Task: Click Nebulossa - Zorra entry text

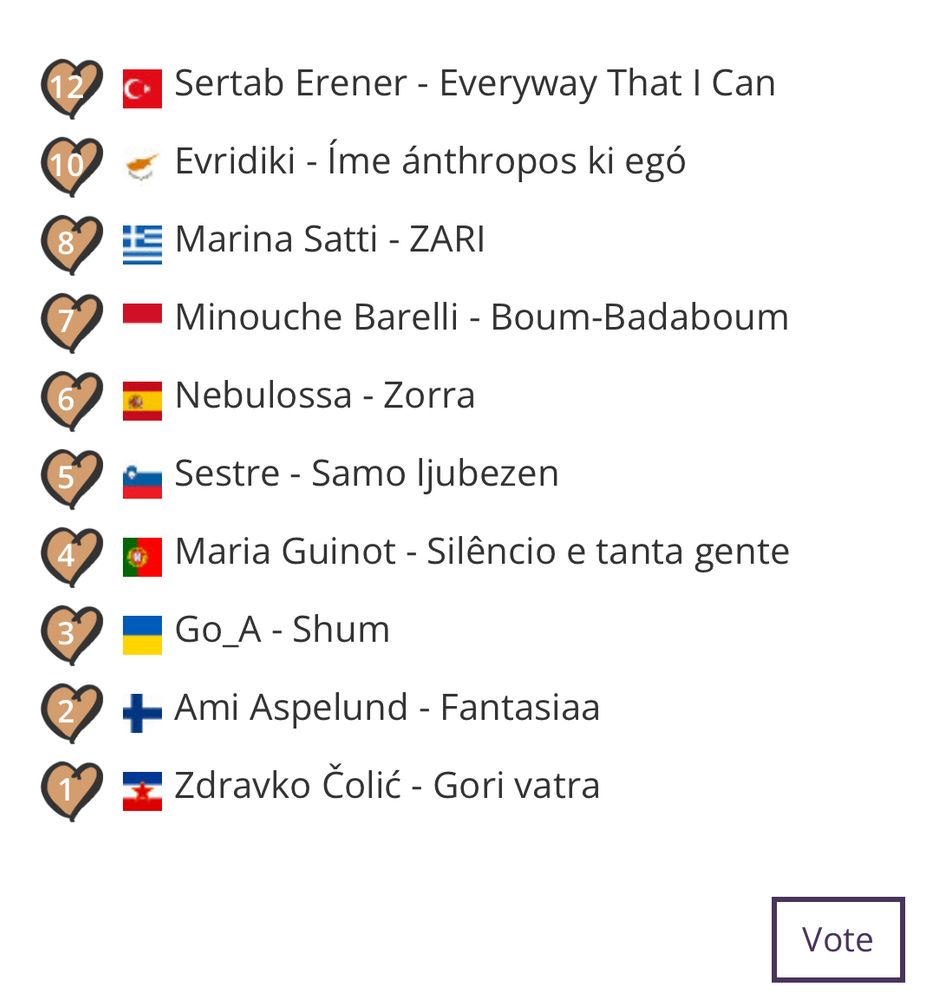Action: 325,395
